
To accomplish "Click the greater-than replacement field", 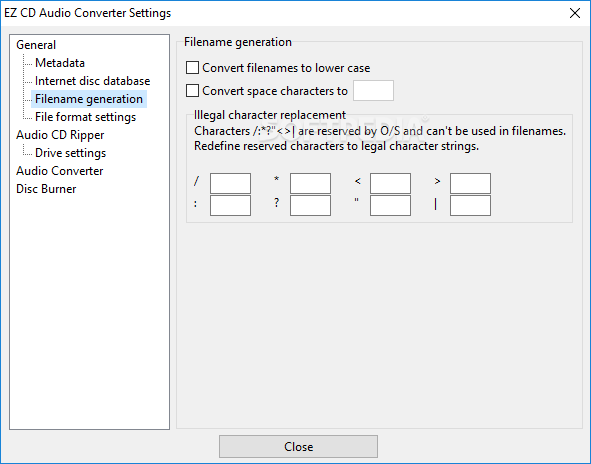I will pos(470,183).
